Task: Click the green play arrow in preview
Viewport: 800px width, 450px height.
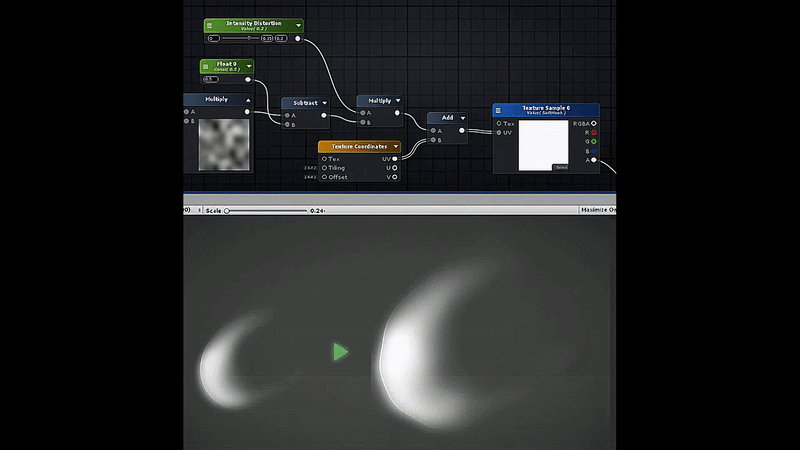Action: pos(341,351)
